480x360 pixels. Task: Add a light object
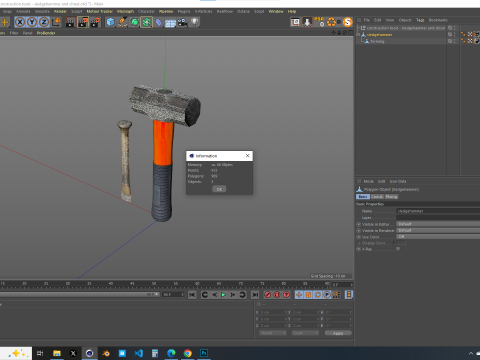[x=194, y=22]
